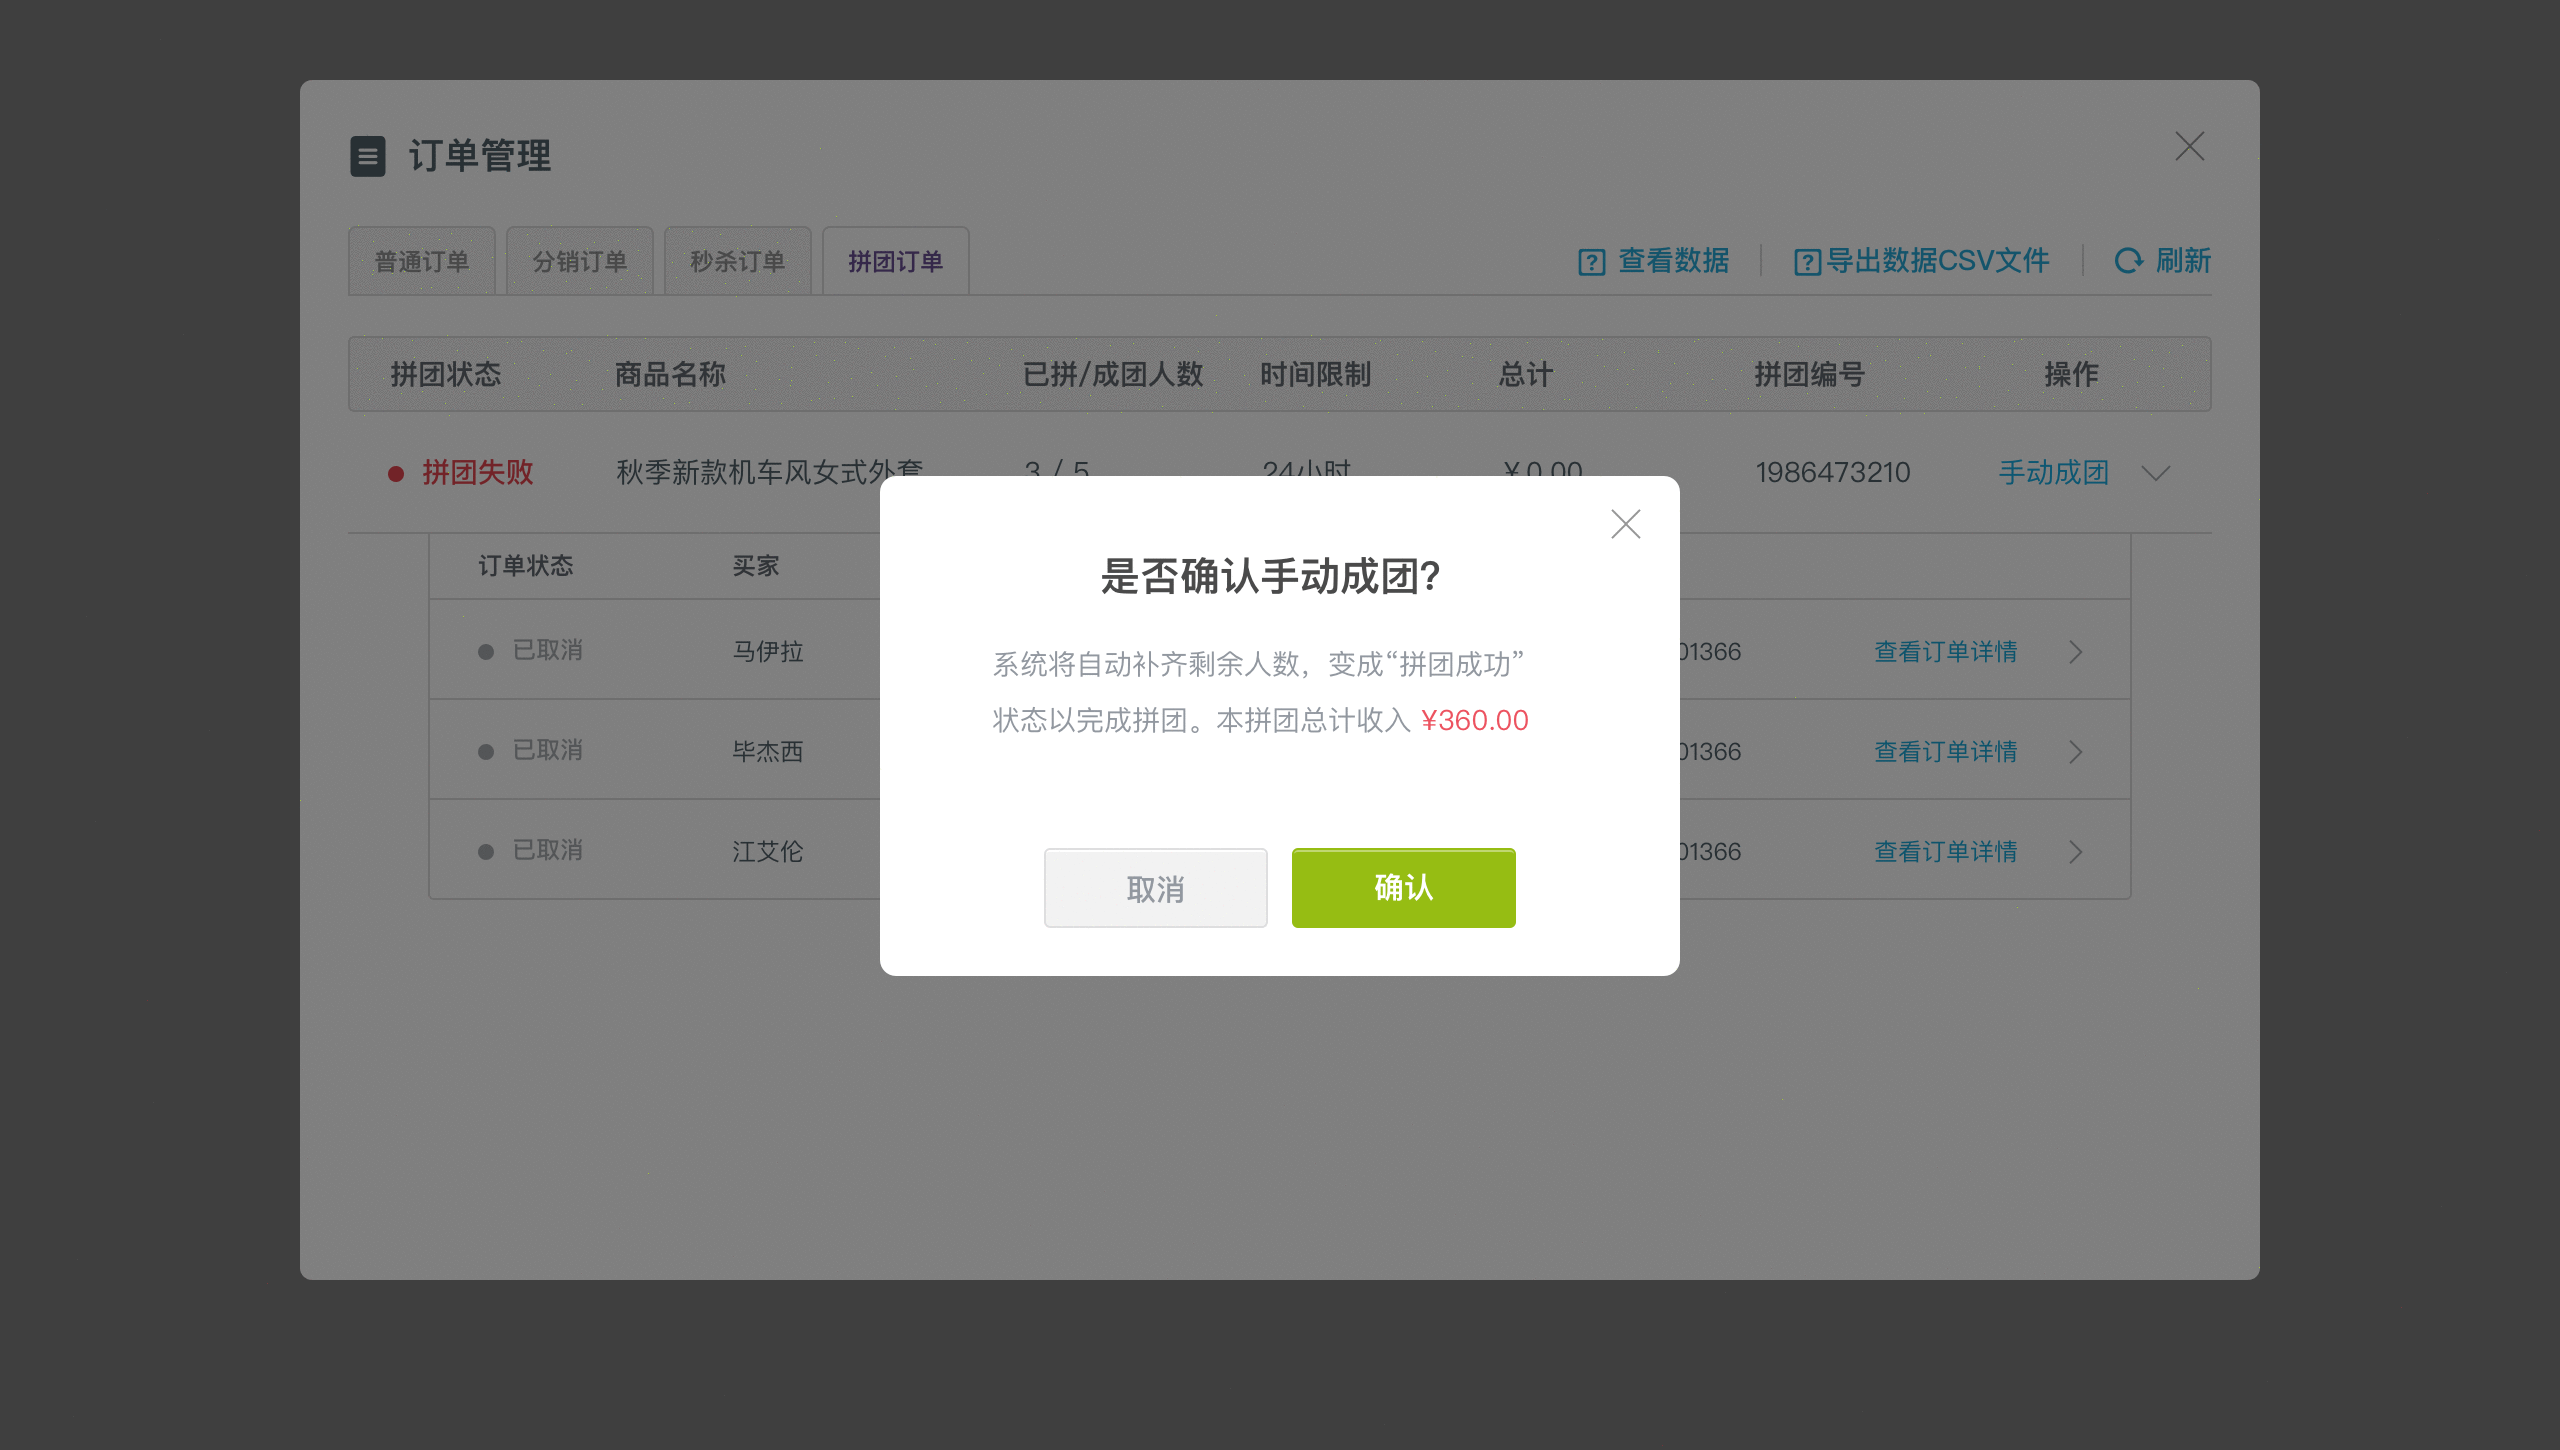Image resolution: width=2560 pixels, height=1450 pixels.
Task: Close the manual group confirmation dialog
Action: click(1625, 524)
